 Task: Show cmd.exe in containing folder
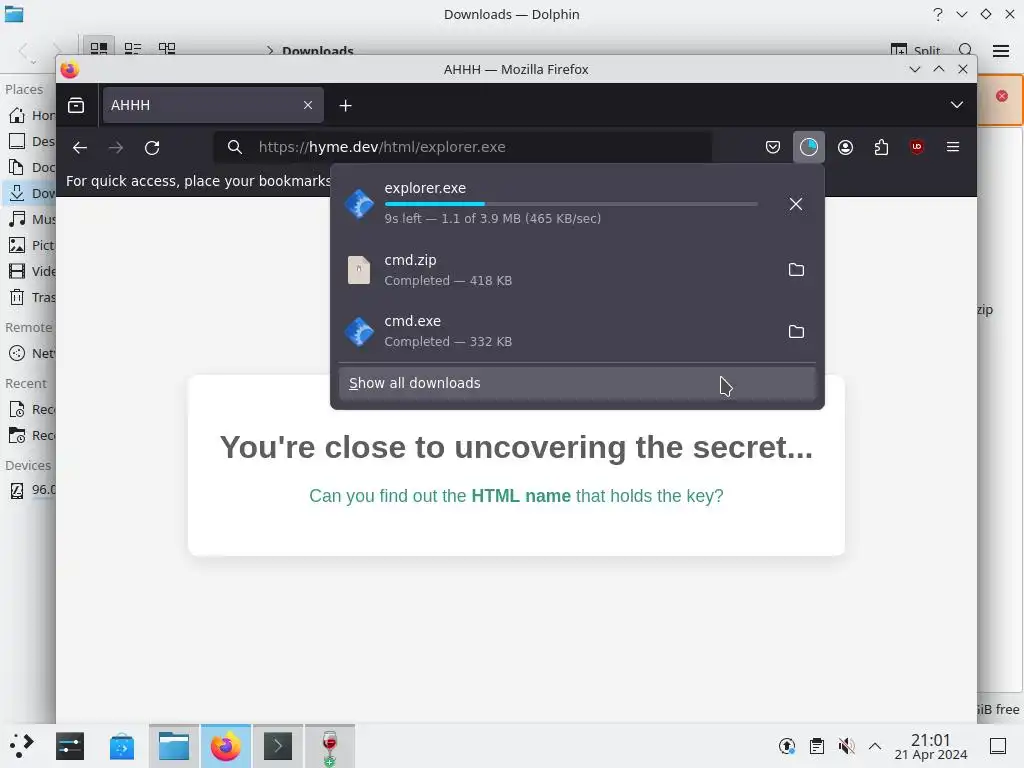tap(796, 331)
